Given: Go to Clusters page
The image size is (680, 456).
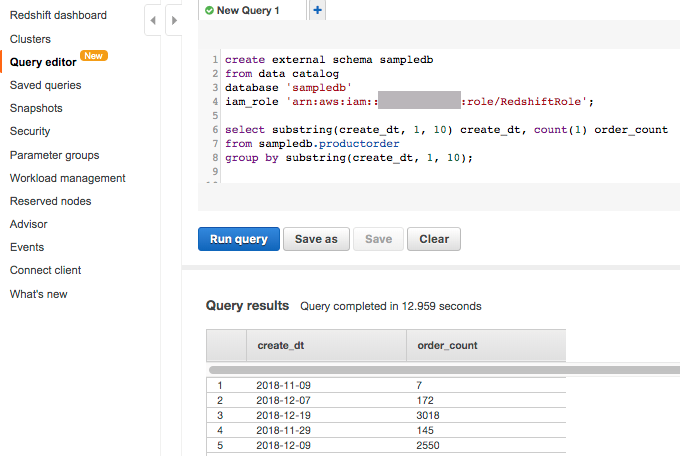Looking at the screenshot, I should tap(30, 39).
